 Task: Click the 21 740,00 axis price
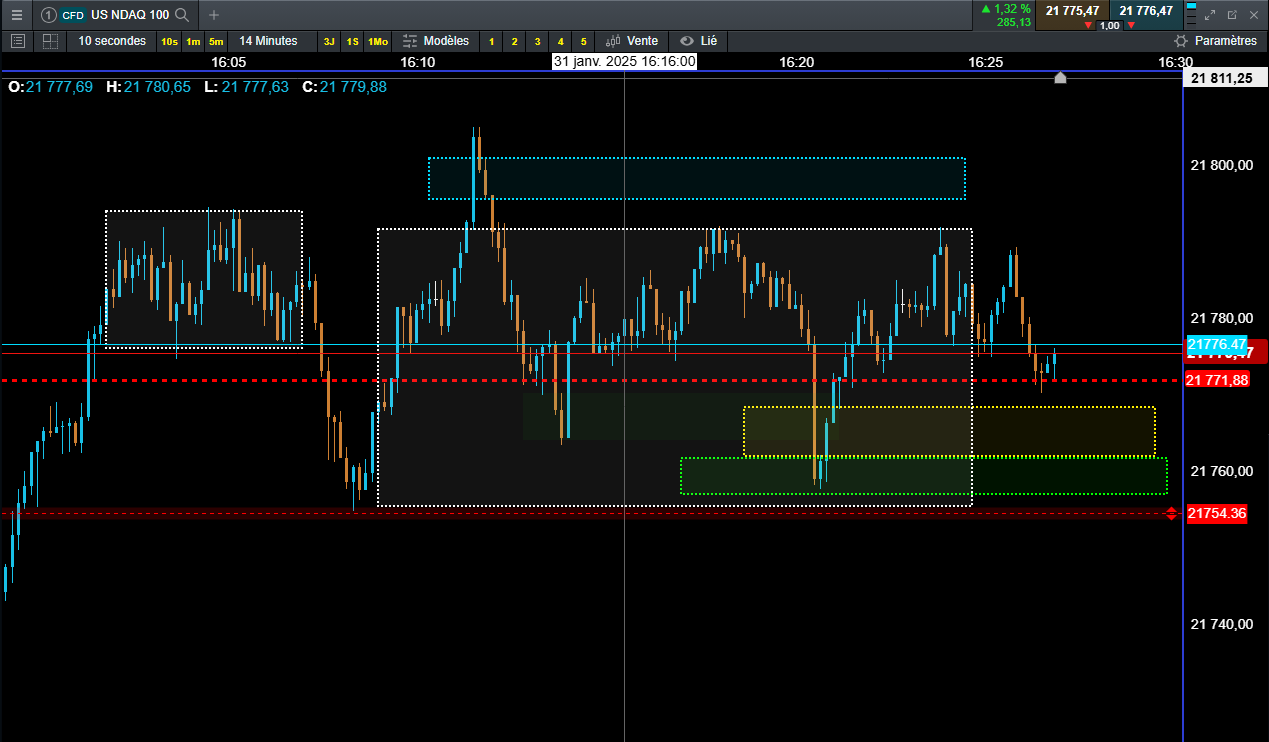click(x=1223, y=624)
